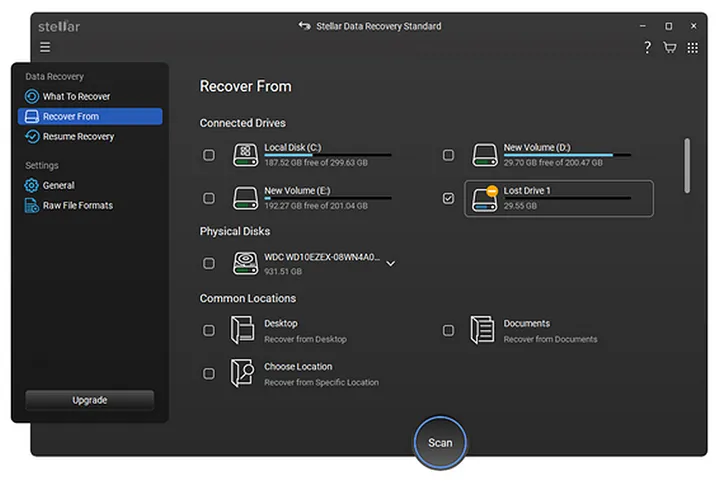This screenshot has width=720, height=481.
Task: Click the Upgrade button
Action: 90,400
